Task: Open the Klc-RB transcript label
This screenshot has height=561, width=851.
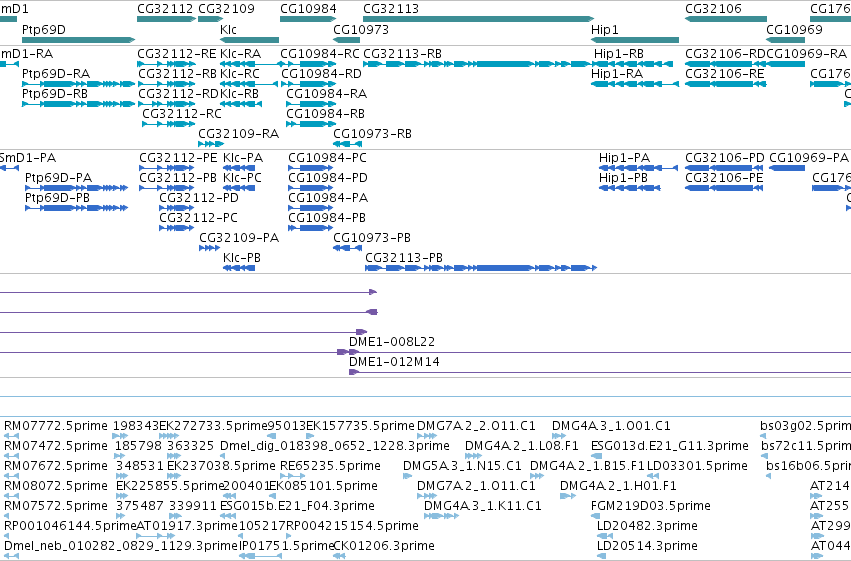Action: (x=239, y=93)
